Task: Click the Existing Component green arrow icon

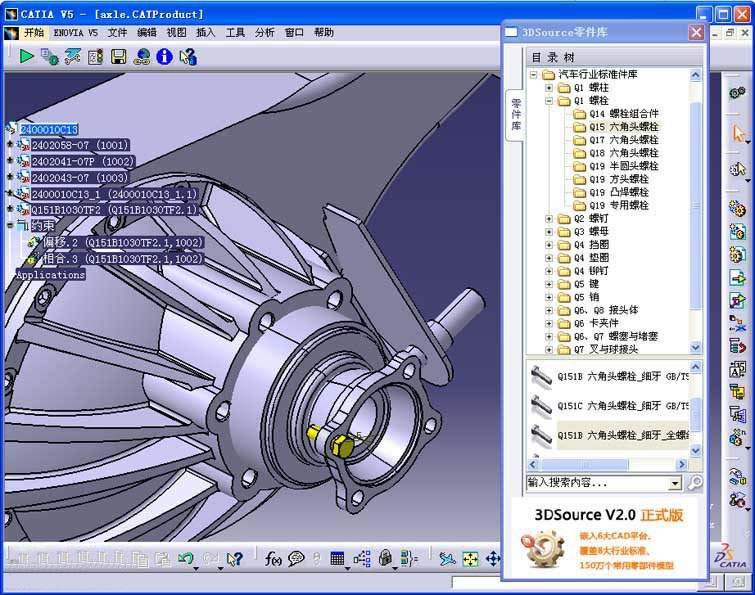Action: [737, 278]
